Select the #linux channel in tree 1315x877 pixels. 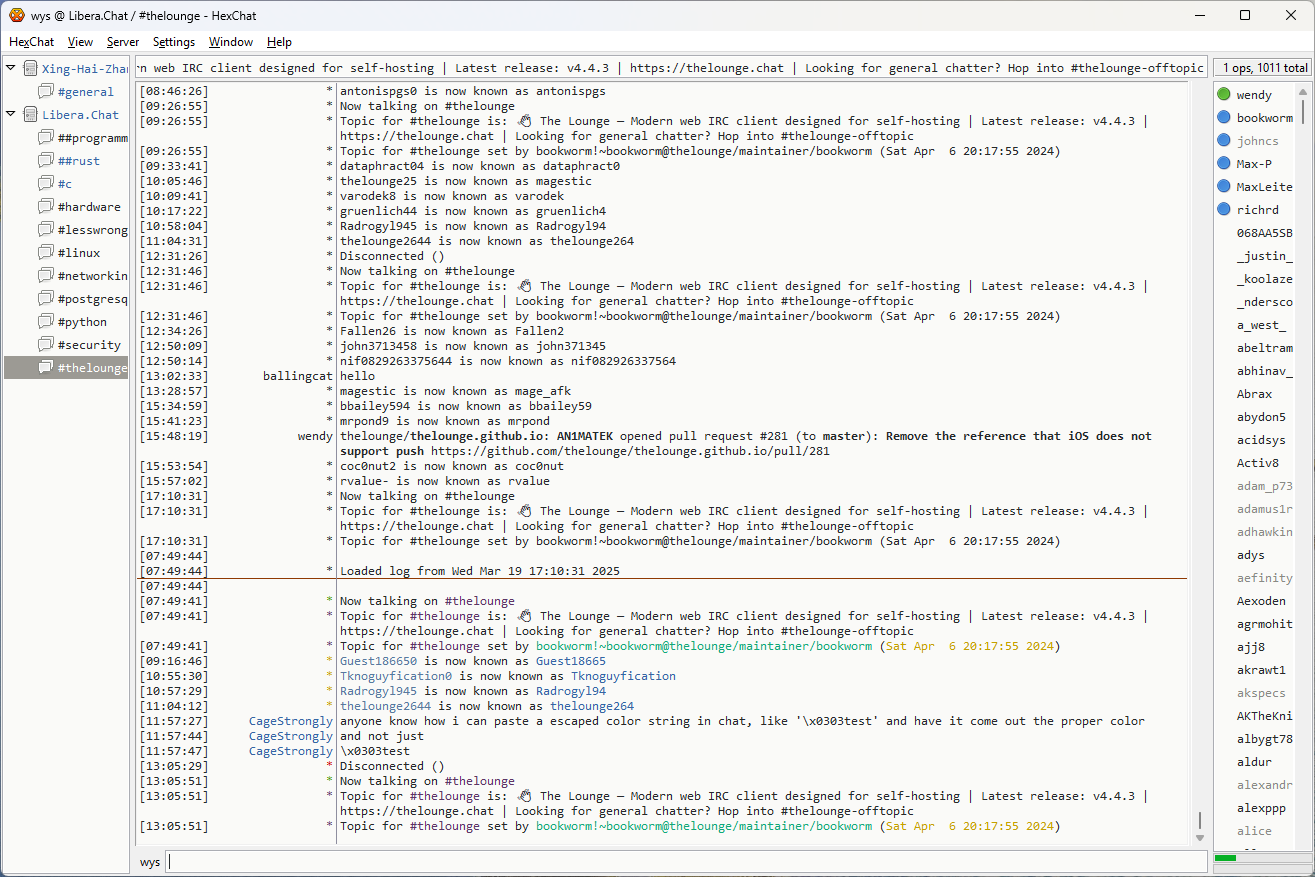click(x=78, y=253)
